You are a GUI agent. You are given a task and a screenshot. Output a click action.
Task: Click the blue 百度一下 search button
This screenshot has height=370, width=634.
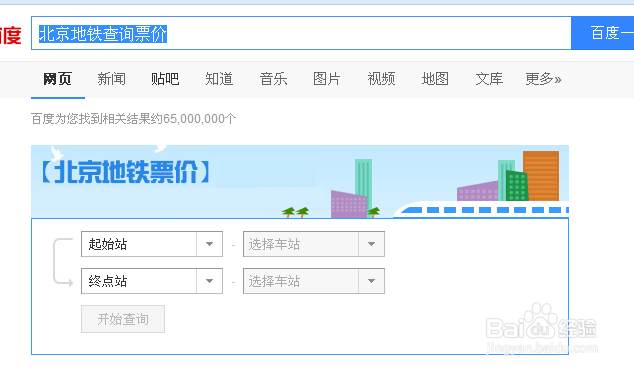point(602,33)
